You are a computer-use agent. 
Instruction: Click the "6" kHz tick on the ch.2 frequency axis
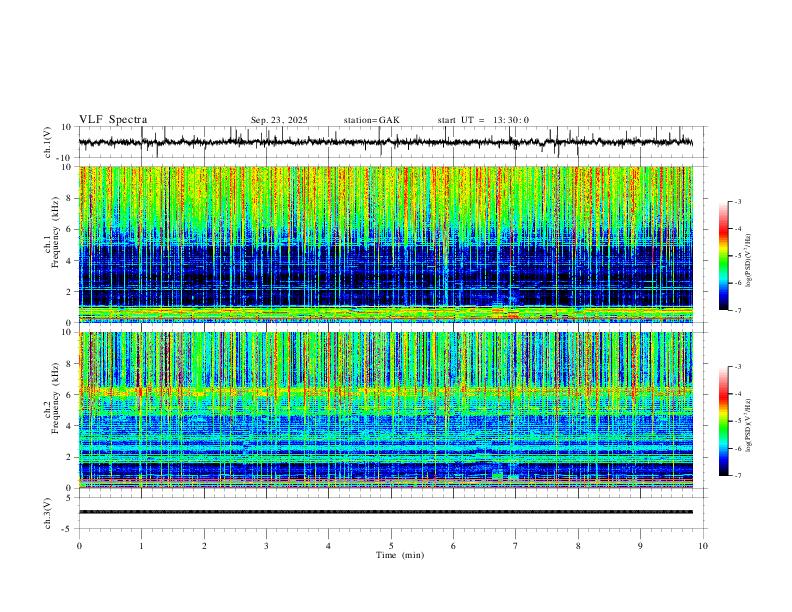click(x=69, y=395)
